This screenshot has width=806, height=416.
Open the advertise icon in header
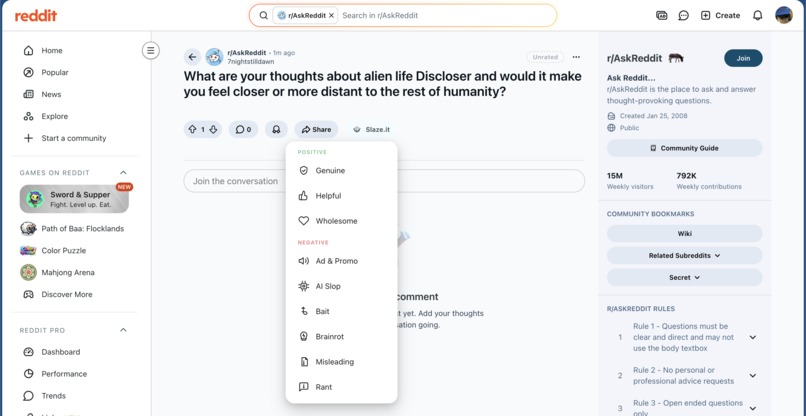(662, 15)
